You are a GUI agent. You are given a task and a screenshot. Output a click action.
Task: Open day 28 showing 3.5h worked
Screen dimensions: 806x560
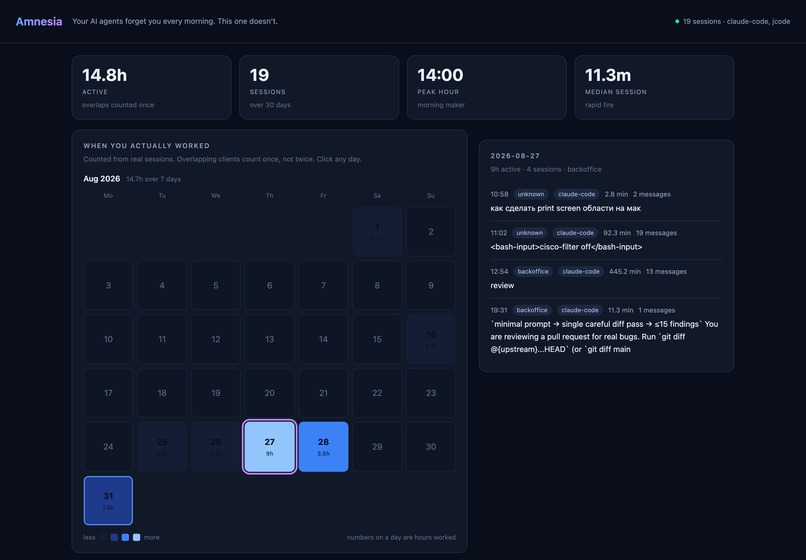[x=323, y=447]
